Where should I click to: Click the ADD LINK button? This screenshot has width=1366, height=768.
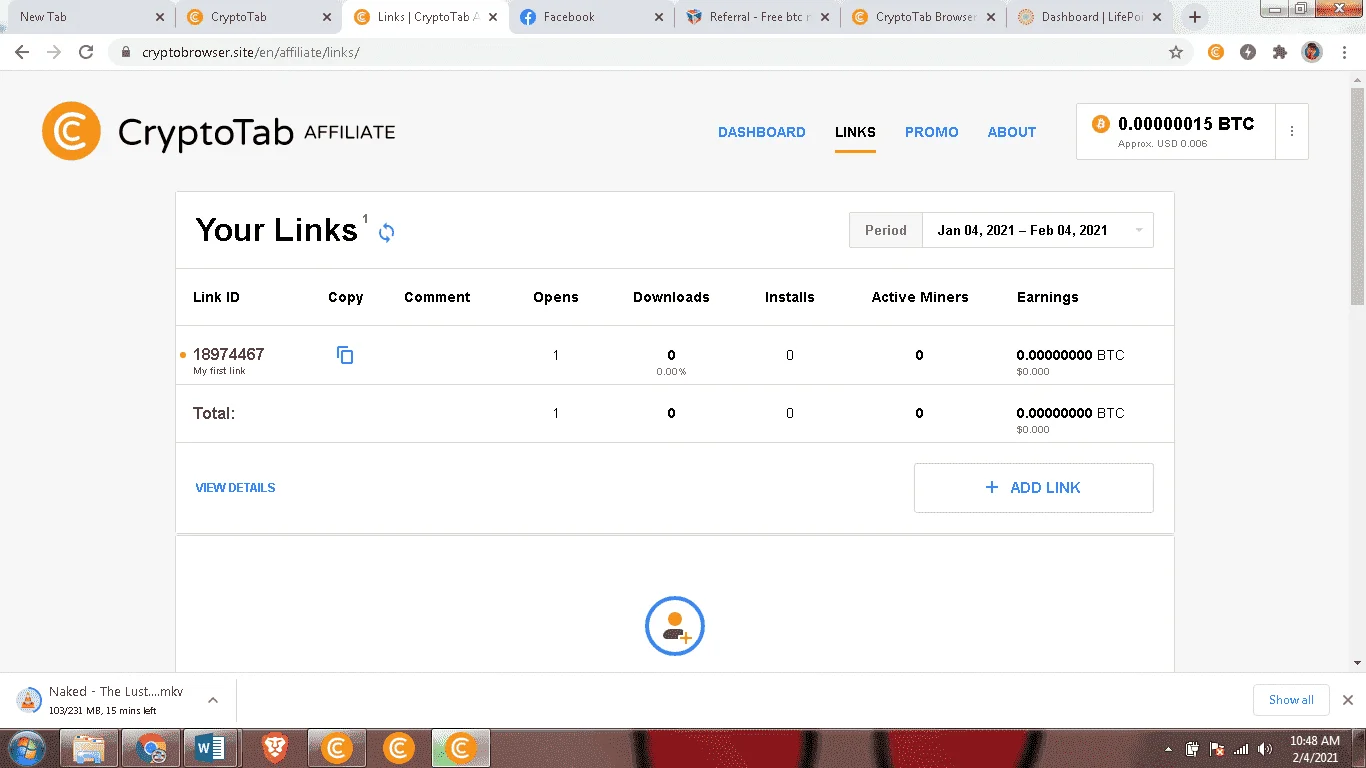(1033, 488)
